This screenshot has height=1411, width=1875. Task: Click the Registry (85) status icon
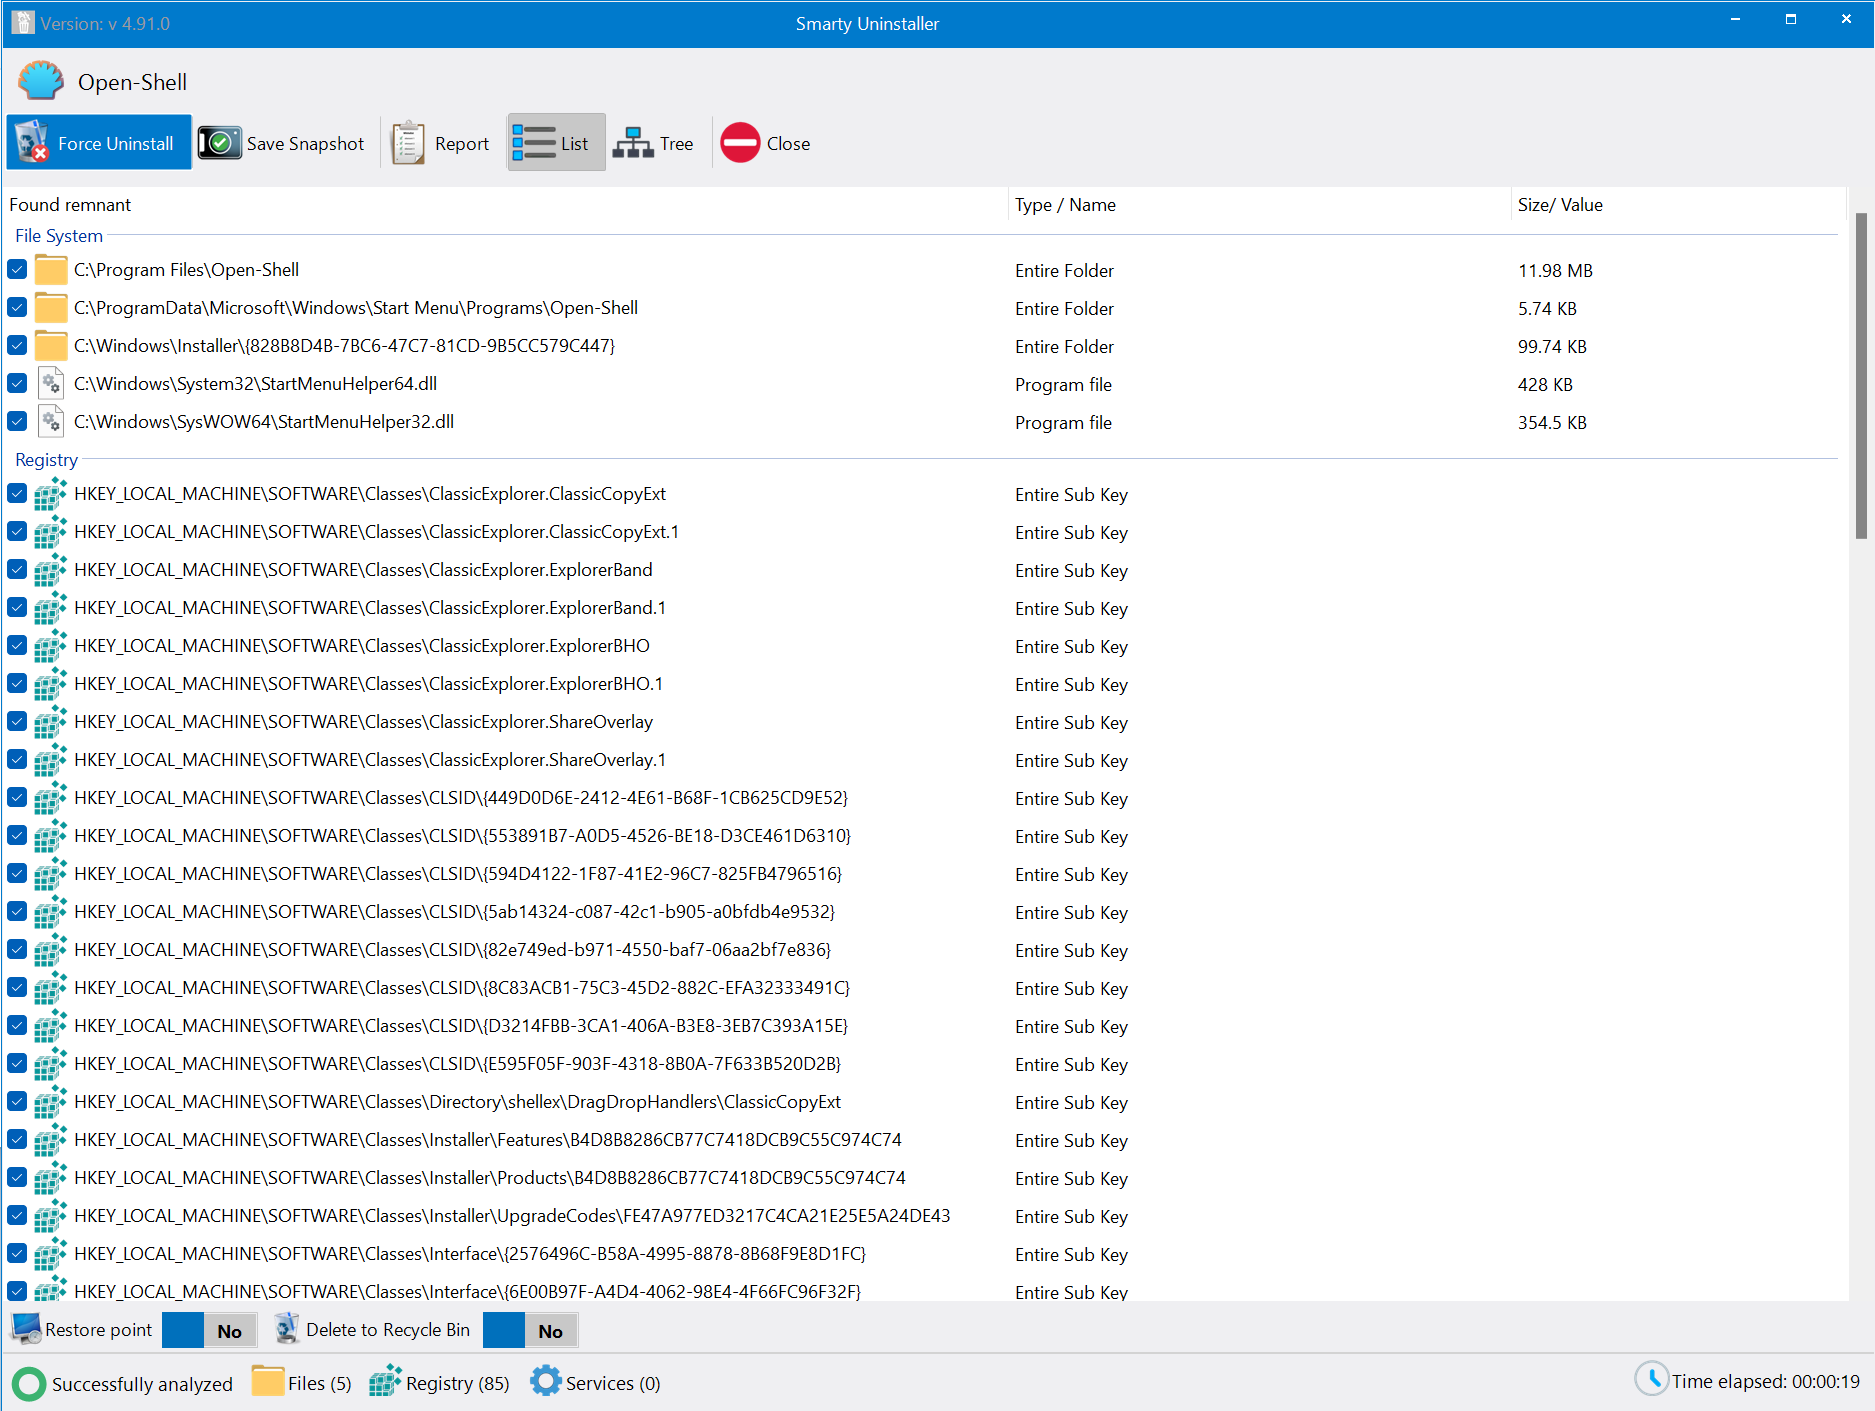[385, 1383]
